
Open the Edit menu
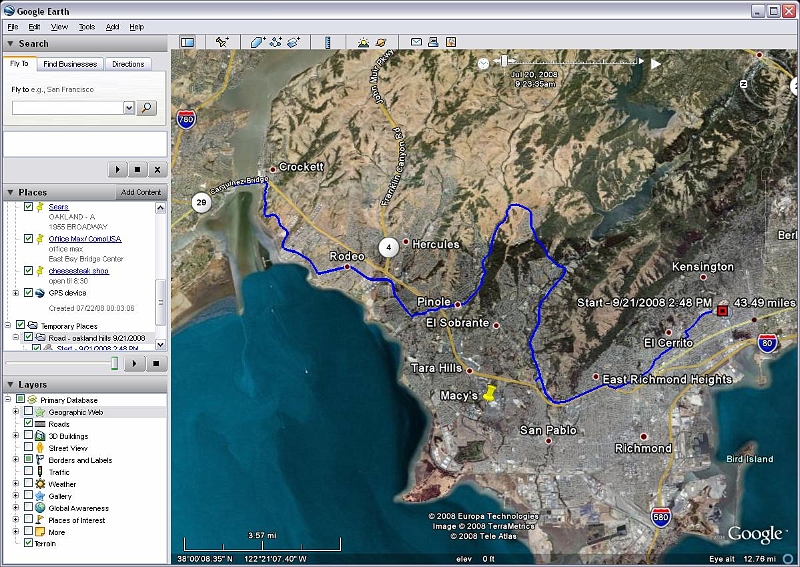[34, 27]
